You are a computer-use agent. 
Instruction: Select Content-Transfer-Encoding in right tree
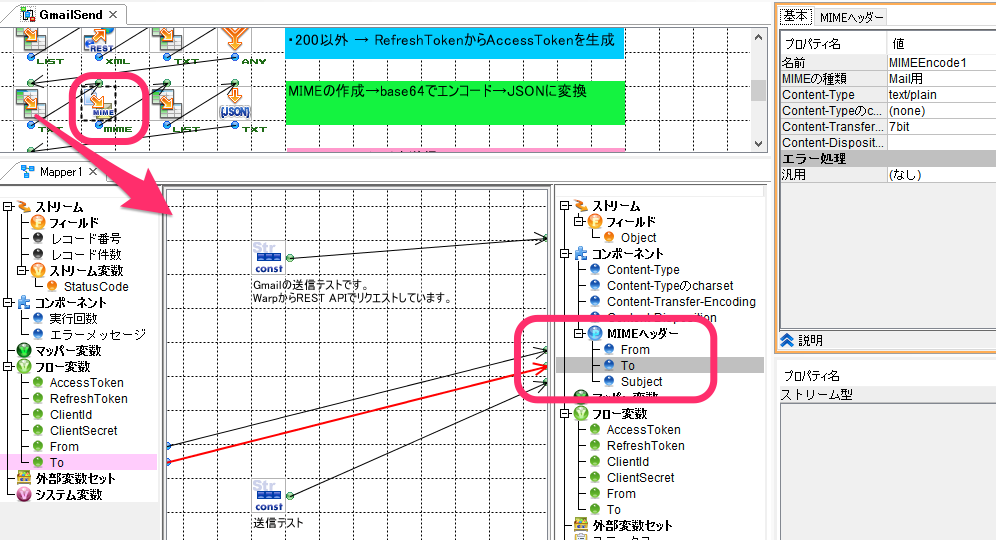pyautogui.click(x=681, y=302)
